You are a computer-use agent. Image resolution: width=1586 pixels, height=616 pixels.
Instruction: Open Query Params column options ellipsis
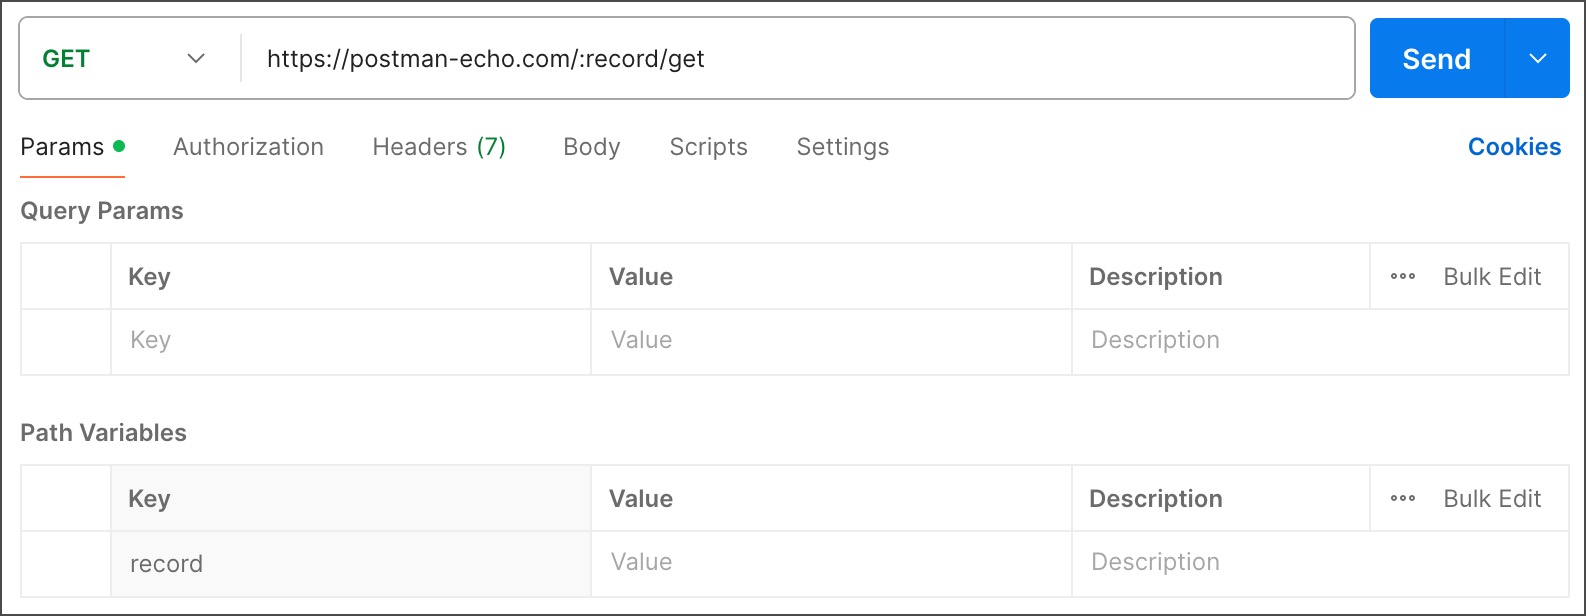point(1403,277)
